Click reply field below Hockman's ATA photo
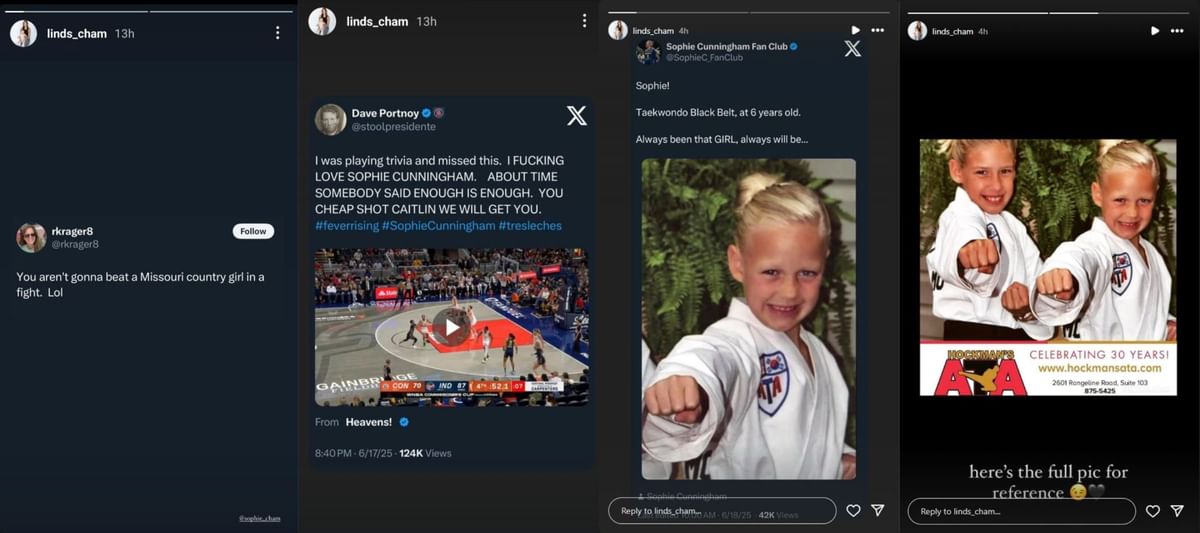The width and height of the screenshot is (1200, 533). tap(1021, 511)
